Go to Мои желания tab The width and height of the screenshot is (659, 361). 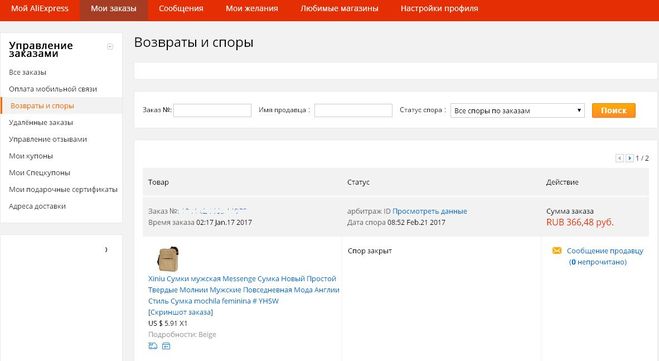pyautogui.click(x=252, y=8)
